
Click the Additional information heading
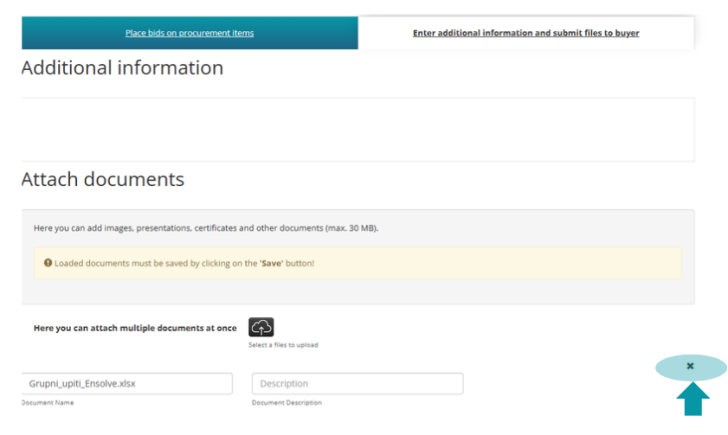tap(122, 68)
